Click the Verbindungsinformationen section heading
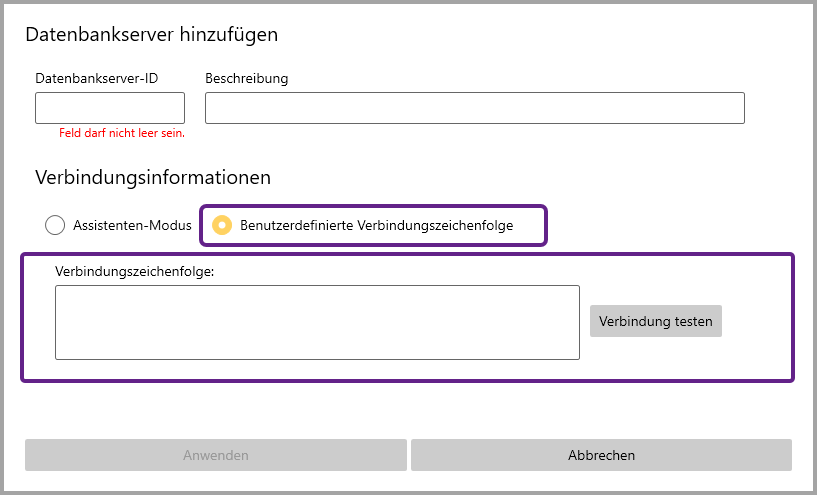Image resolution: width=817 pixels, height=495 pixels. (153, 178)
